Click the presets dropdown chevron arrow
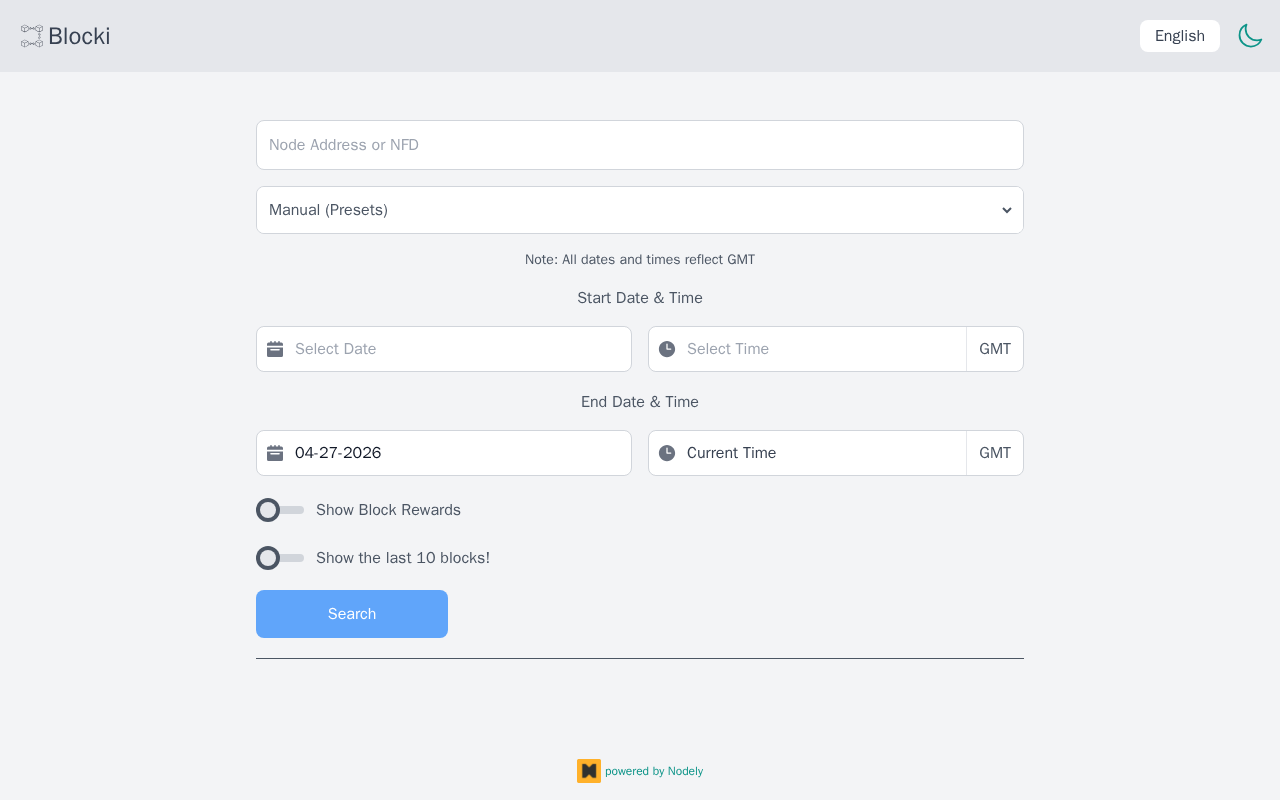 pyautogui.click(x=1006, y=210)
